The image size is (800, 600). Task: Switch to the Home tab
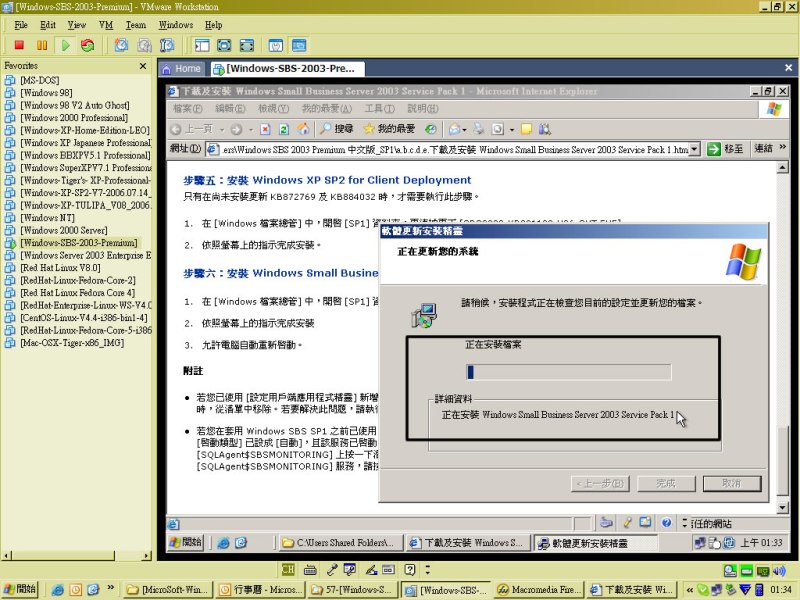point(182,68)
